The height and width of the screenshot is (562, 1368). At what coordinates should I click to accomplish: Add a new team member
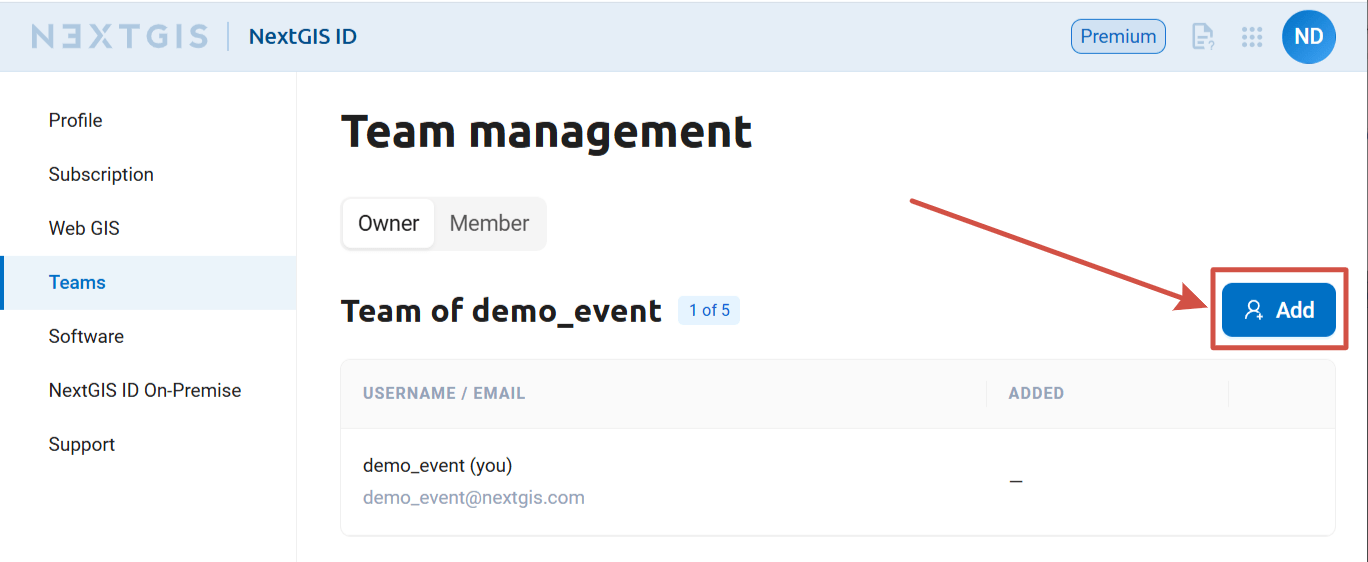[1279, 310]
